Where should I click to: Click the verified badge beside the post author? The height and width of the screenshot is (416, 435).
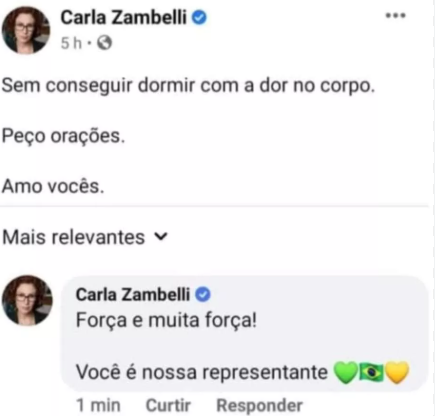[199, 18]
